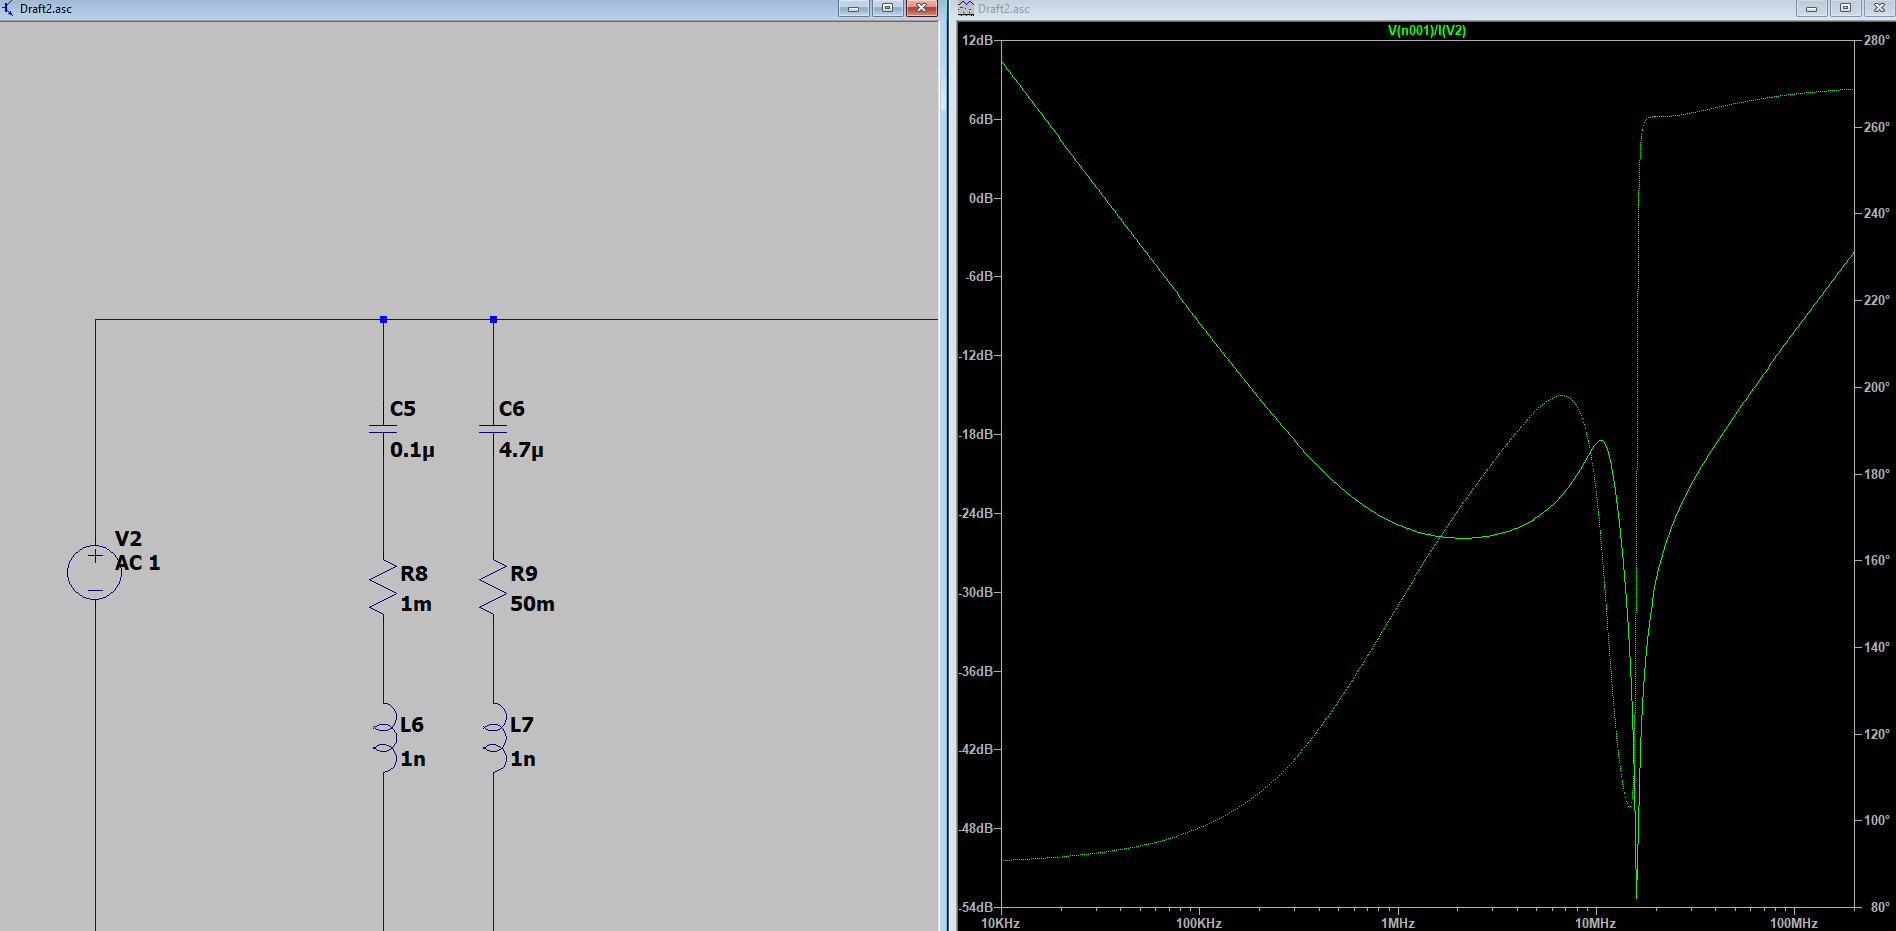
Task: Click the junction node above C5
Action: point(383,320)
